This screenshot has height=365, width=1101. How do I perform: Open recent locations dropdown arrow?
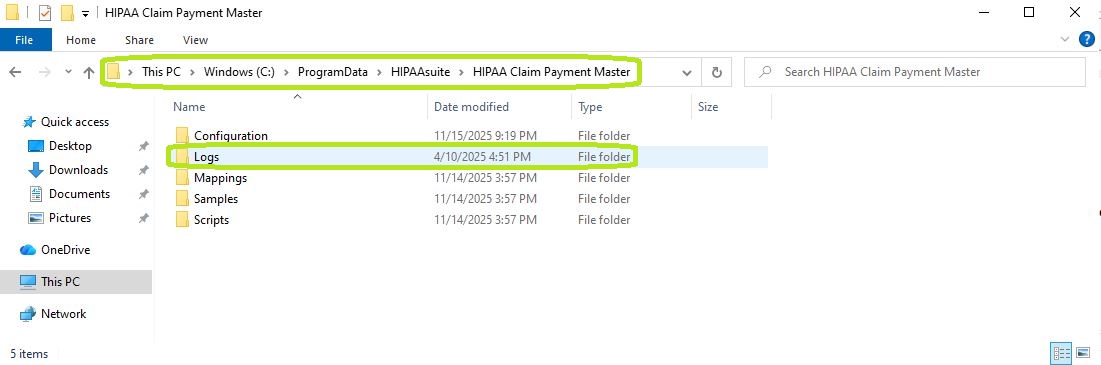tap(68, 72)
